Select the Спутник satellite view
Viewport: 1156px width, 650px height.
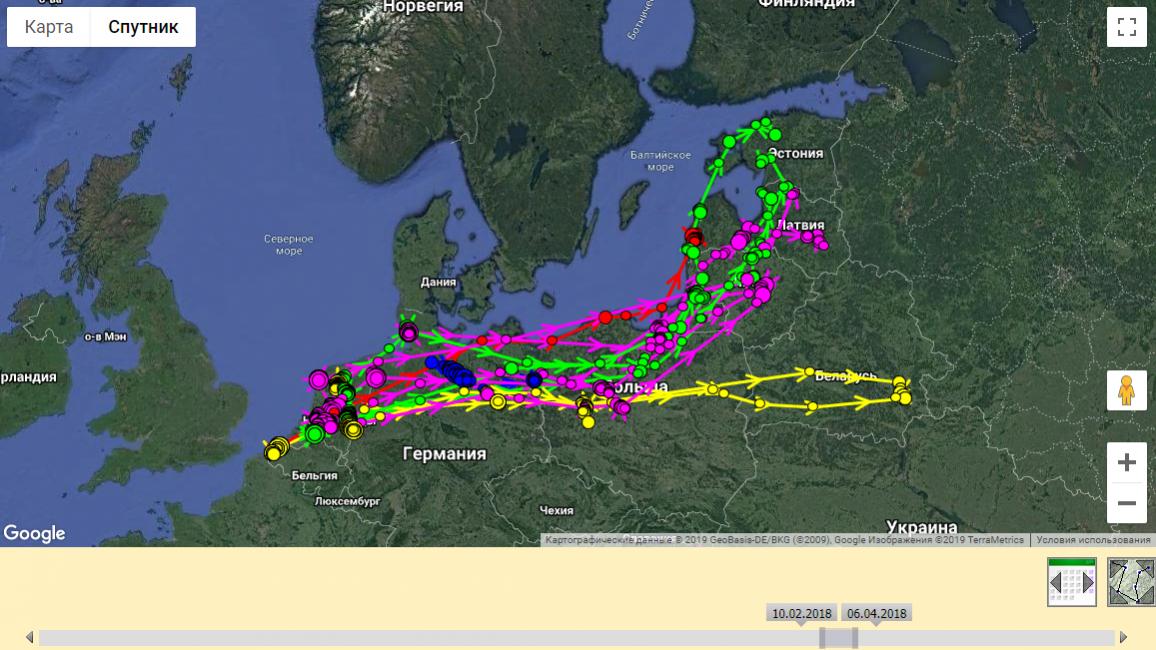pos(143,27)
